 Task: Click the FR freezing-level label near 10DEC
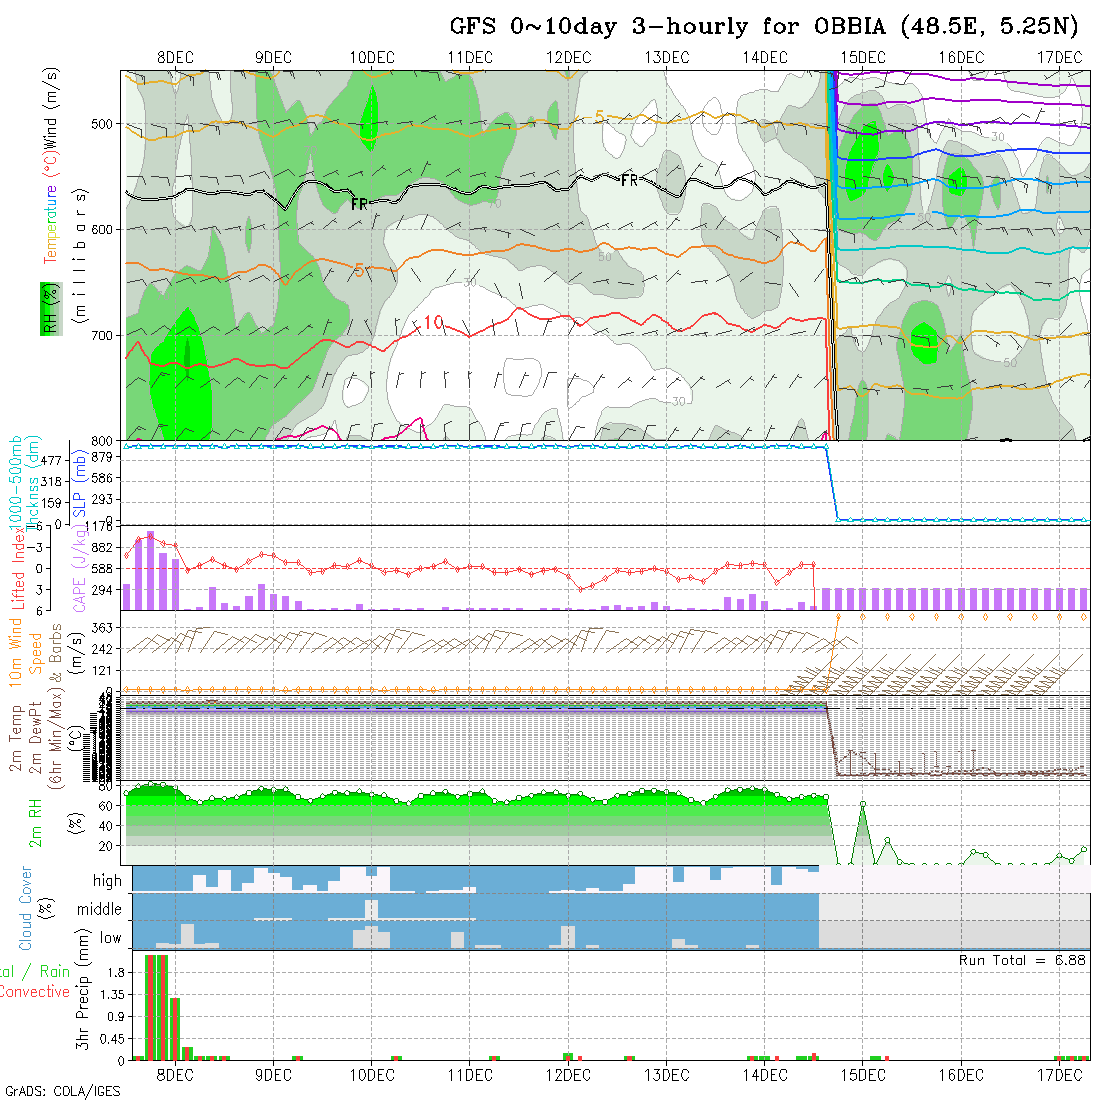(359, 204)
